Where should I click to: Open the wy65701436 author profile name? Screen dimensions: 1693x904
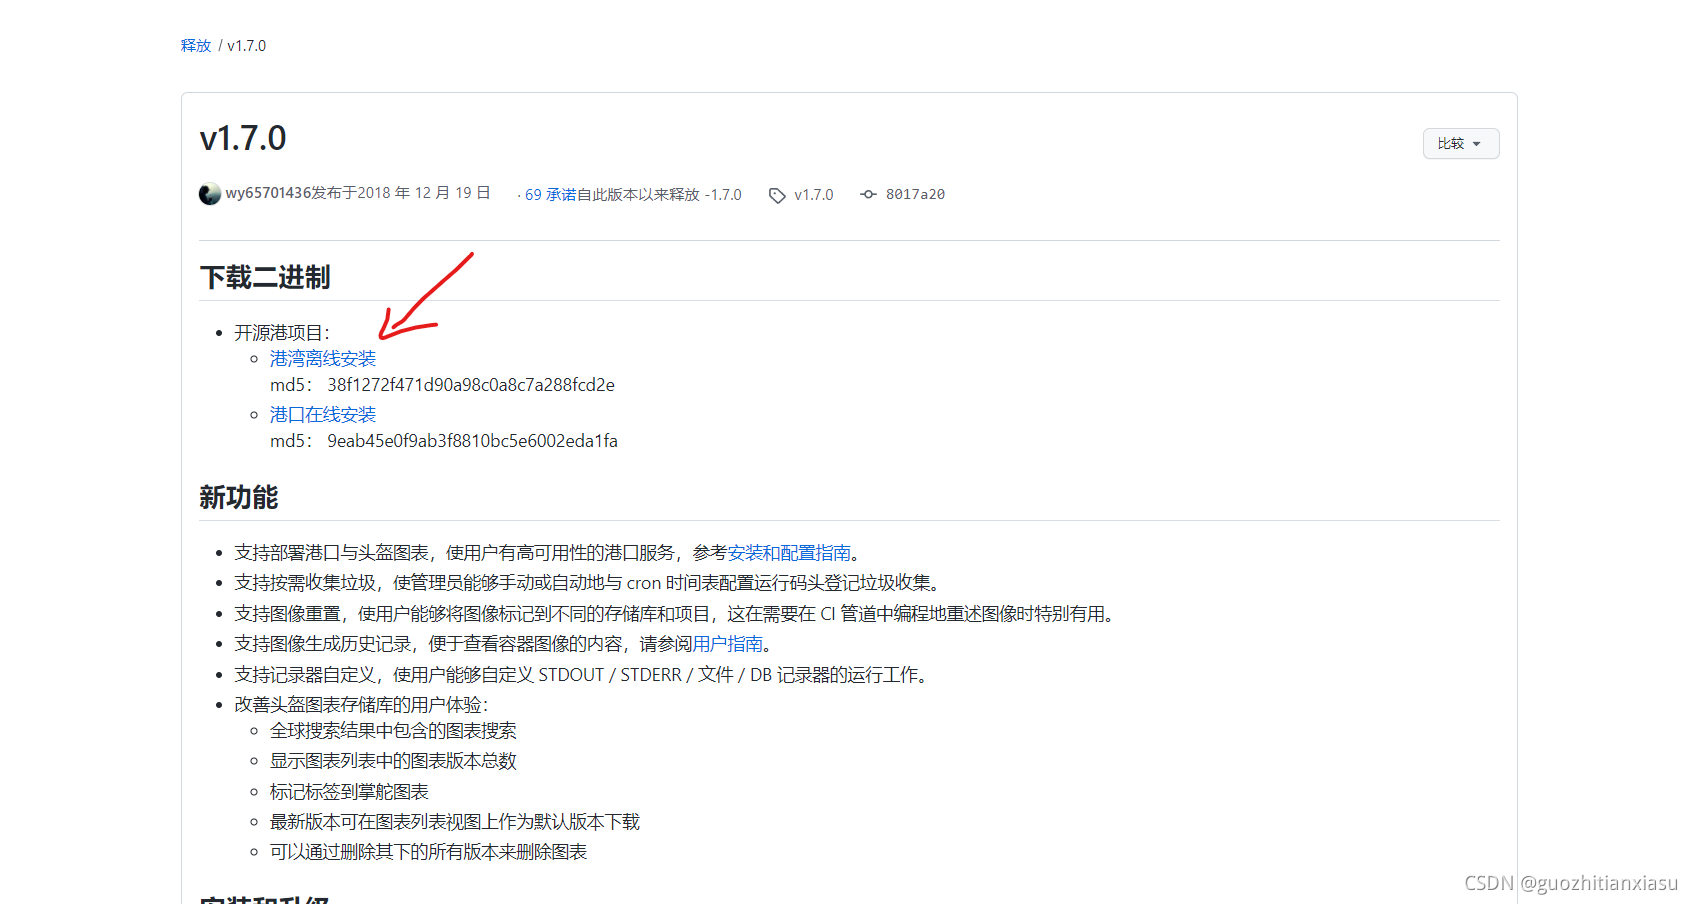click(x=268, y=193)
